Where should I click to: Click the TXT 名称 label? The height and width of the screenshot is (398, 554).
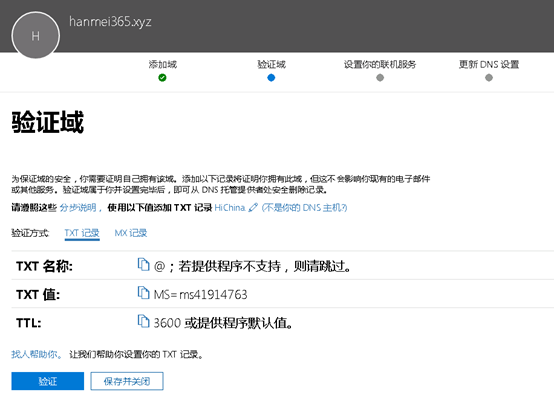point(44,266)
